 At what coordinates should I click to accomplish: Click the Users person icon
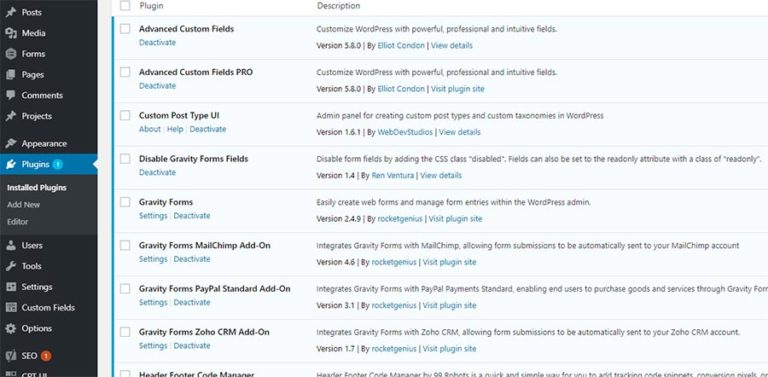11,245
